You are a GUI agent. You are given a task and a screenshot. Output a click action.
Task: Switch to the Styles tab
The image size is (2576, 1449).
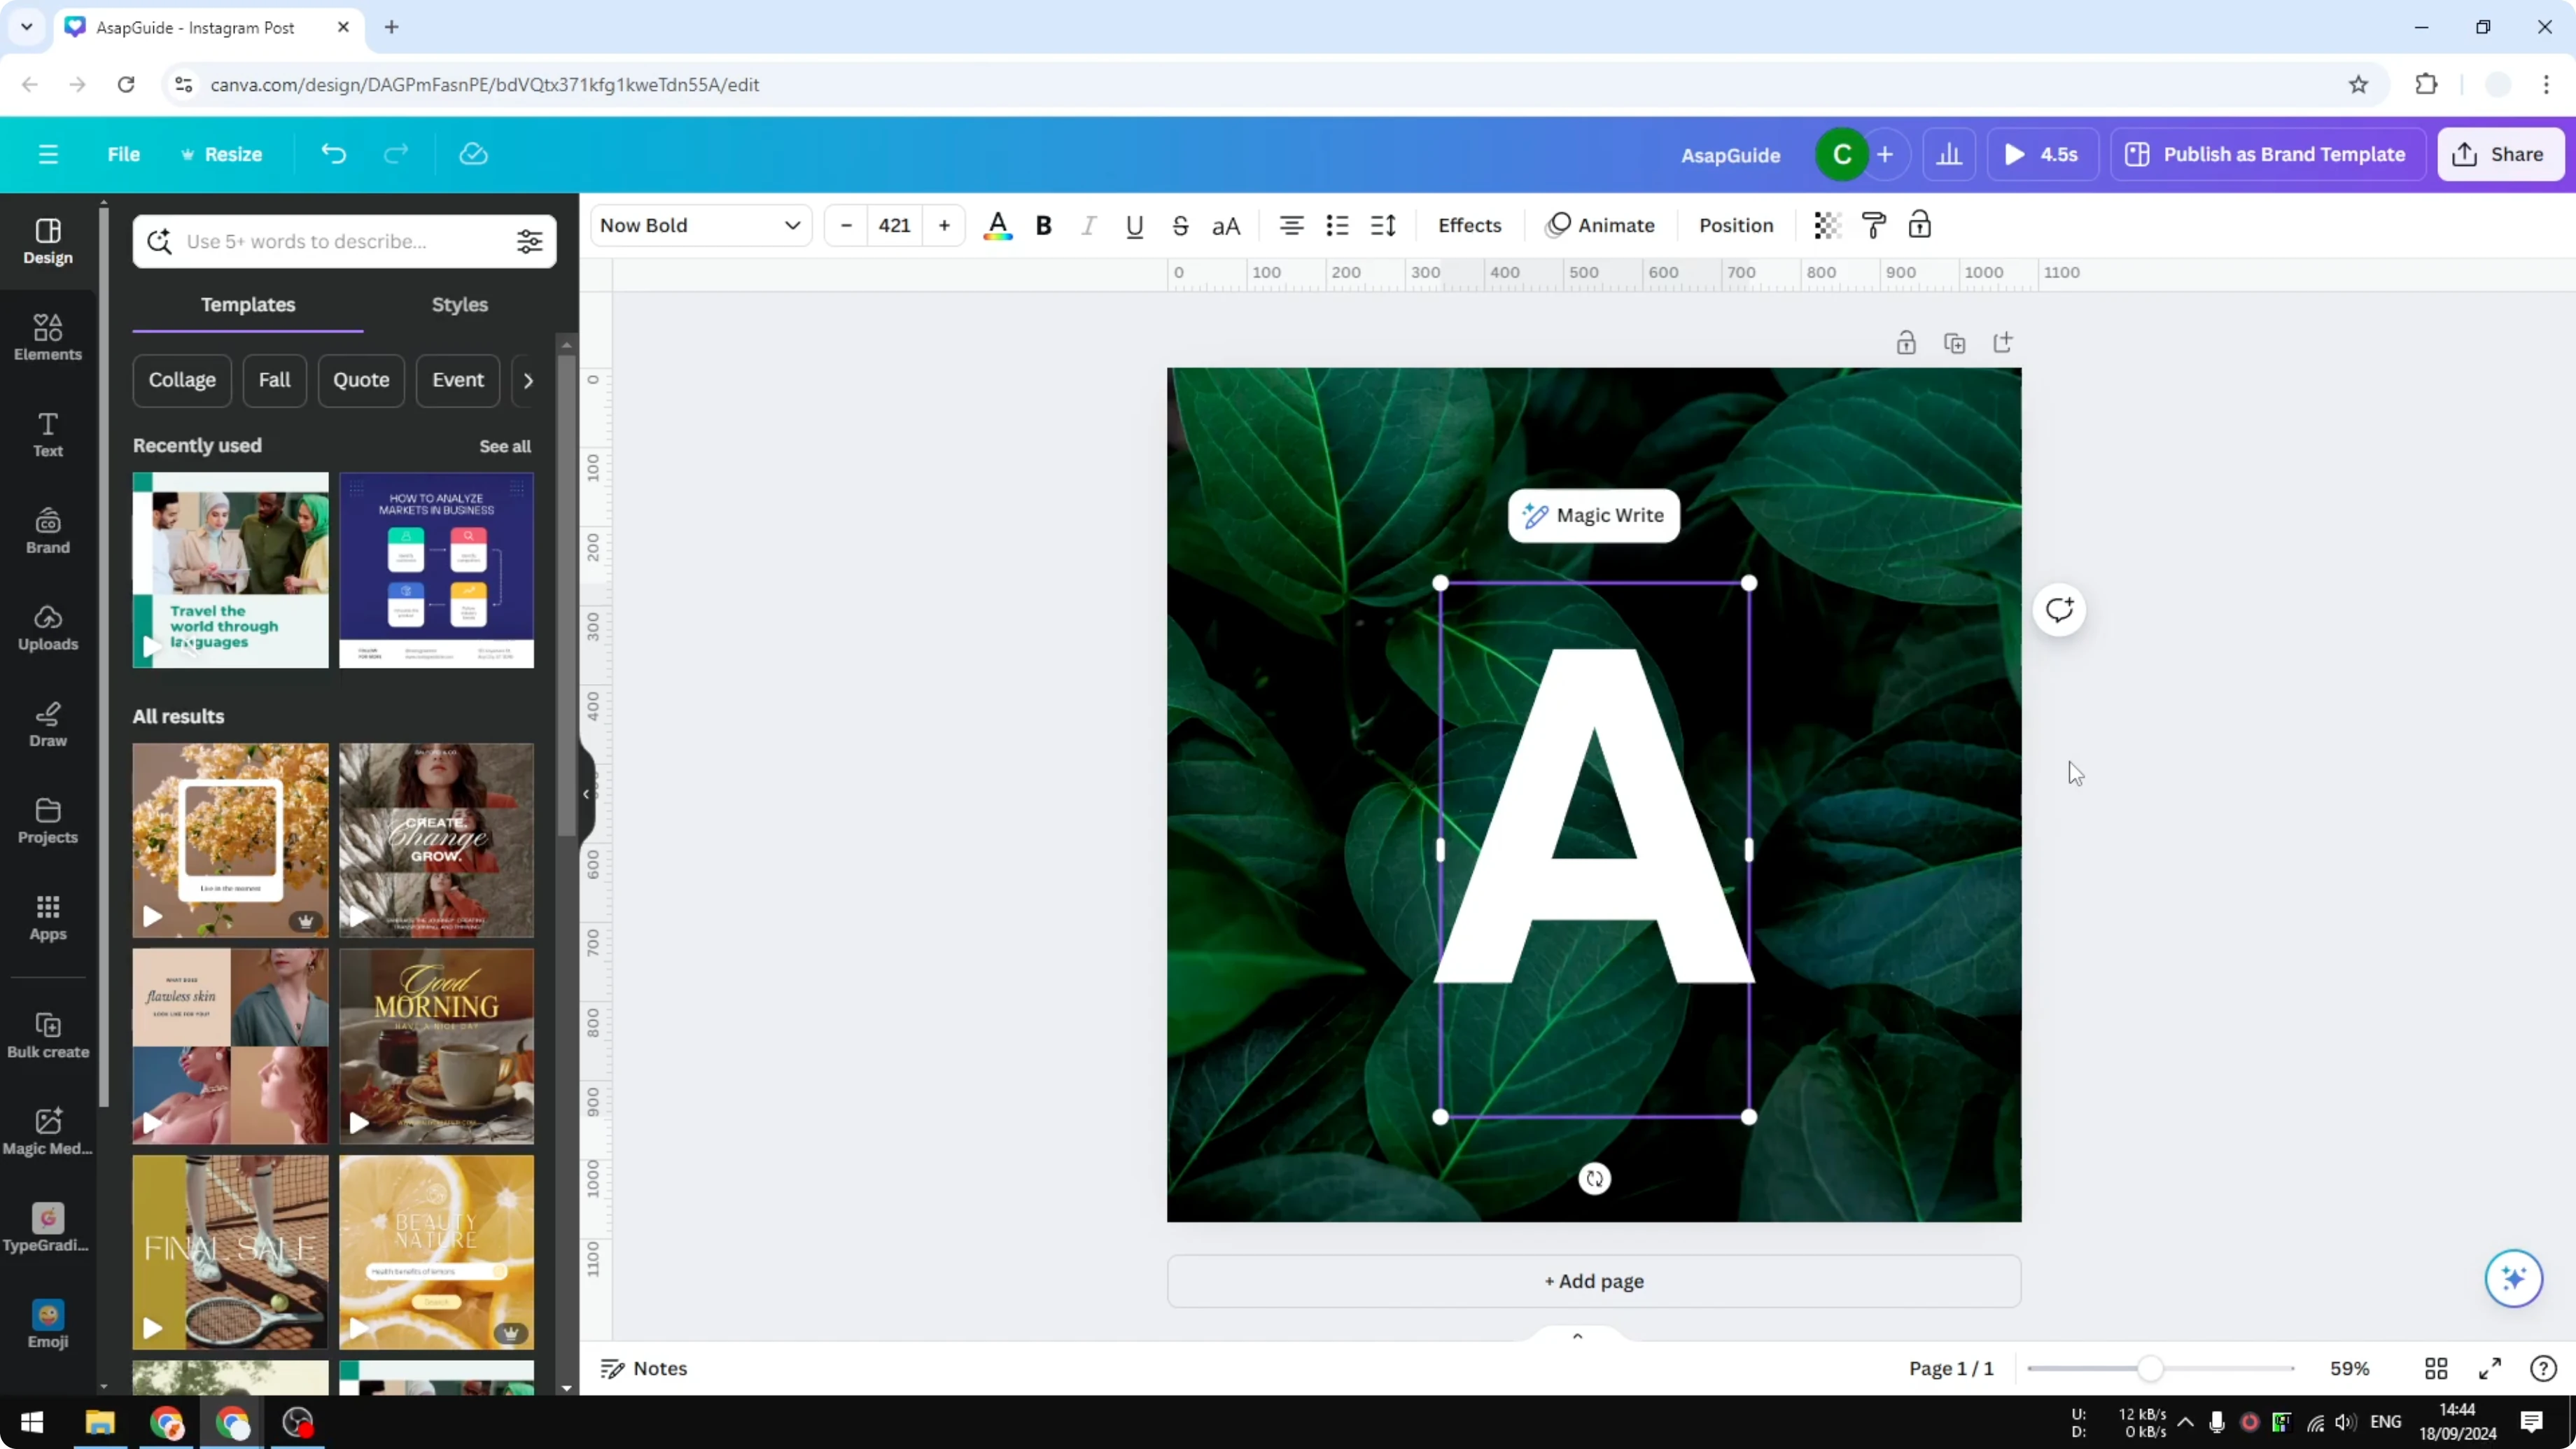pyautogui.click(x=459, y=305)
